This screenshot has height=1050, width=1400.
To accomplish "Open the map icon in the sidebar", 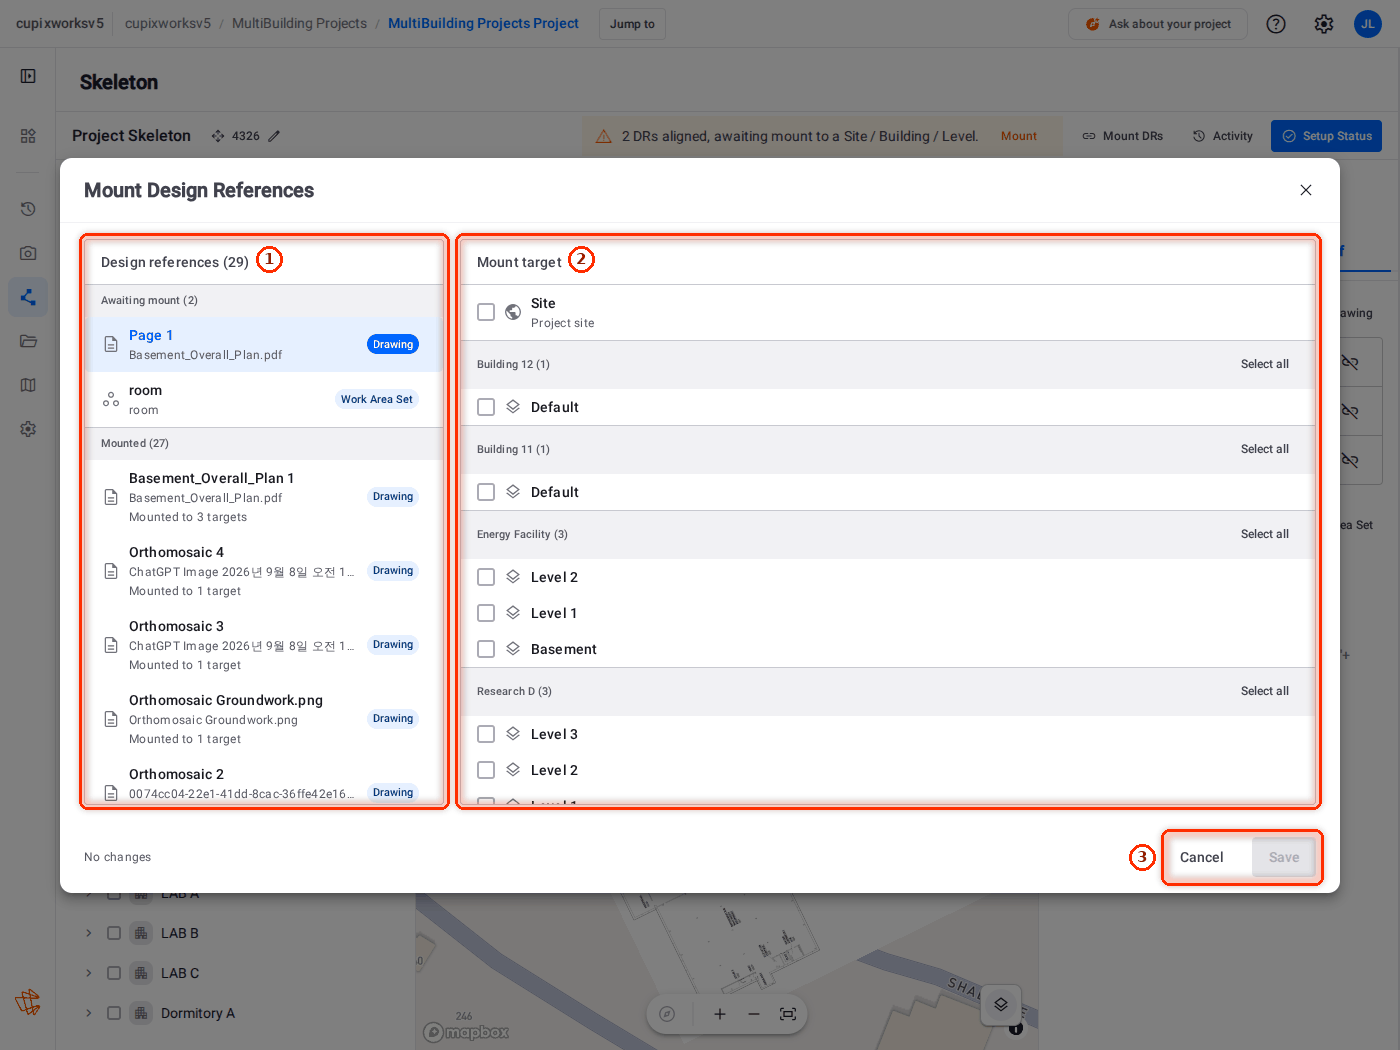I will [28, 385].
